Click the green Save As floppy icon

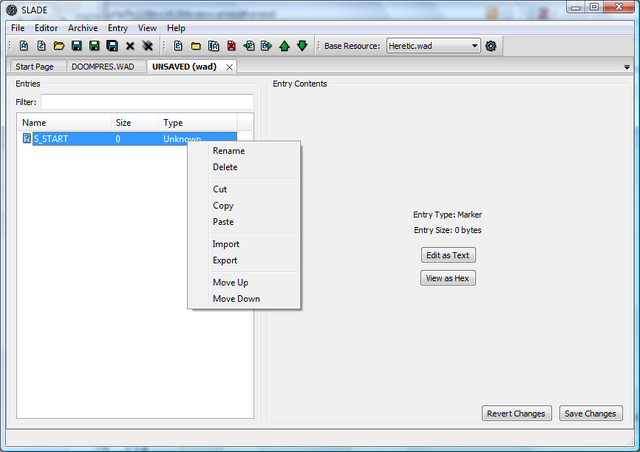[94, 46]
